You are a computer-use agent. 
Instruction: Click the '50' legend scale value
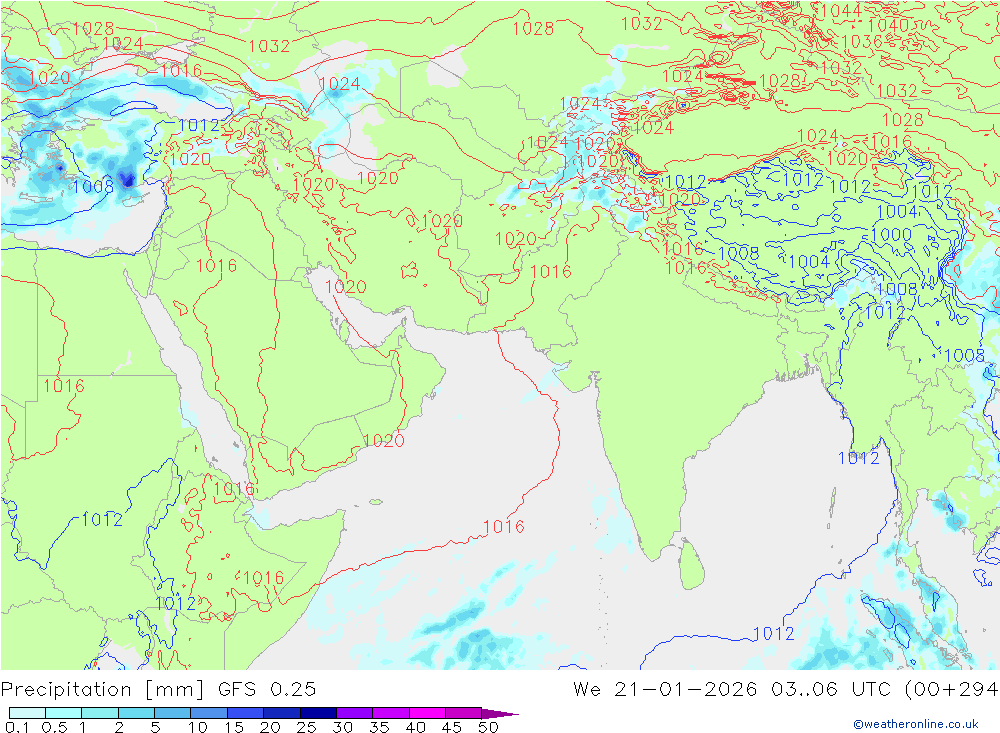[x=488, y=727]
